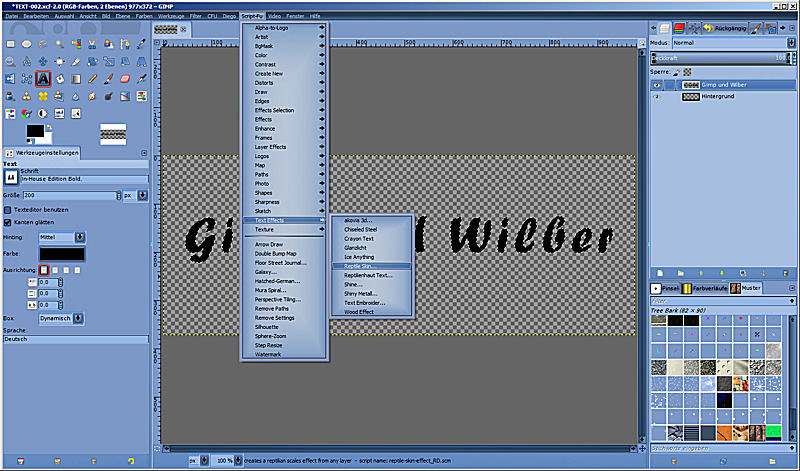Click the Farbe black color button
The image size is (800, 471).
(x=62, y=254)
